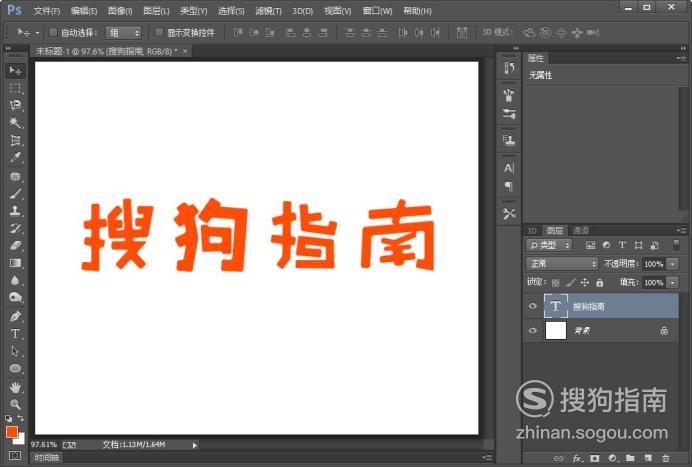Toggle lock transparent pixels

click(x=556, y=282)
